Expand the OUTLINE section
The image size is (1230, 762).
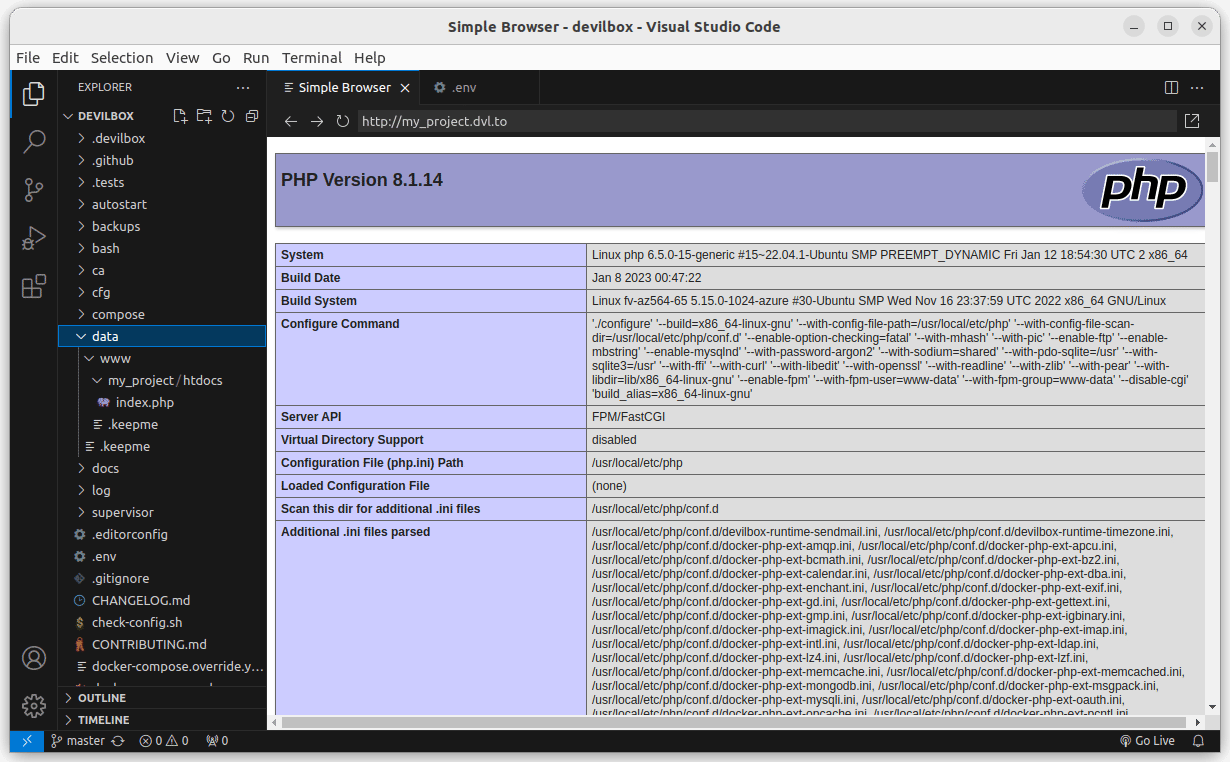click(x=101, y=698)
